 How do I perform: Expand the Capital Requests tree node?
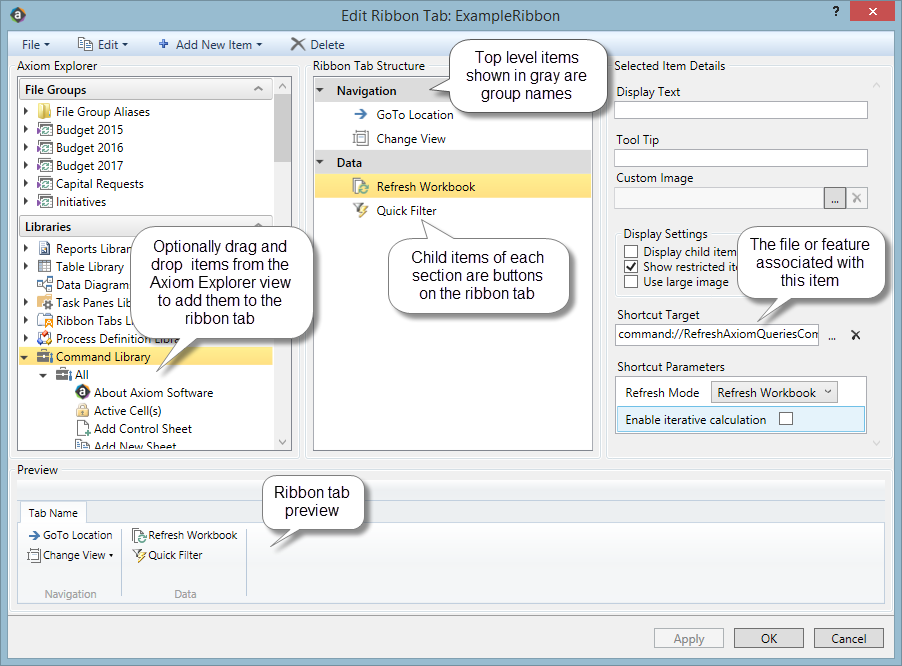point(26,183)
